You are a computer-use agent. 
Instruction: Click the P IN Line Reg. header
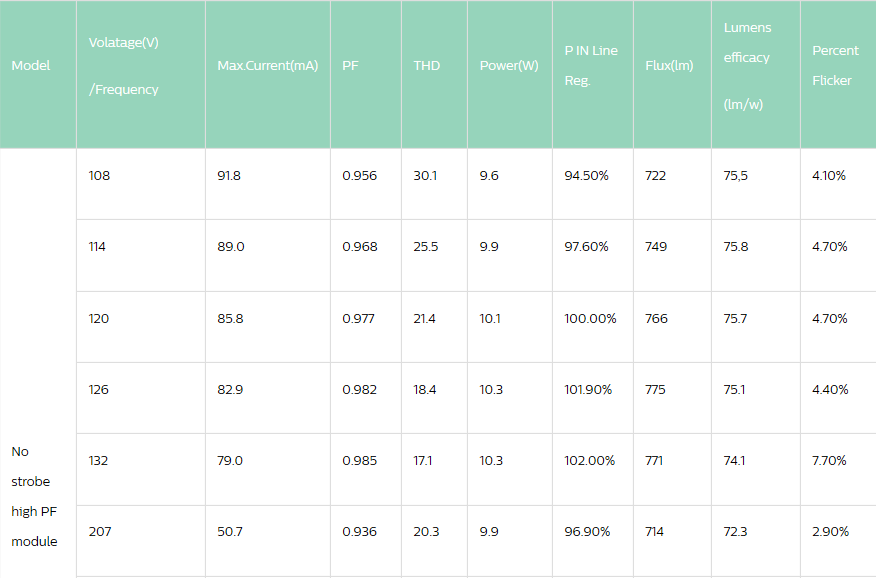(591, 66)
